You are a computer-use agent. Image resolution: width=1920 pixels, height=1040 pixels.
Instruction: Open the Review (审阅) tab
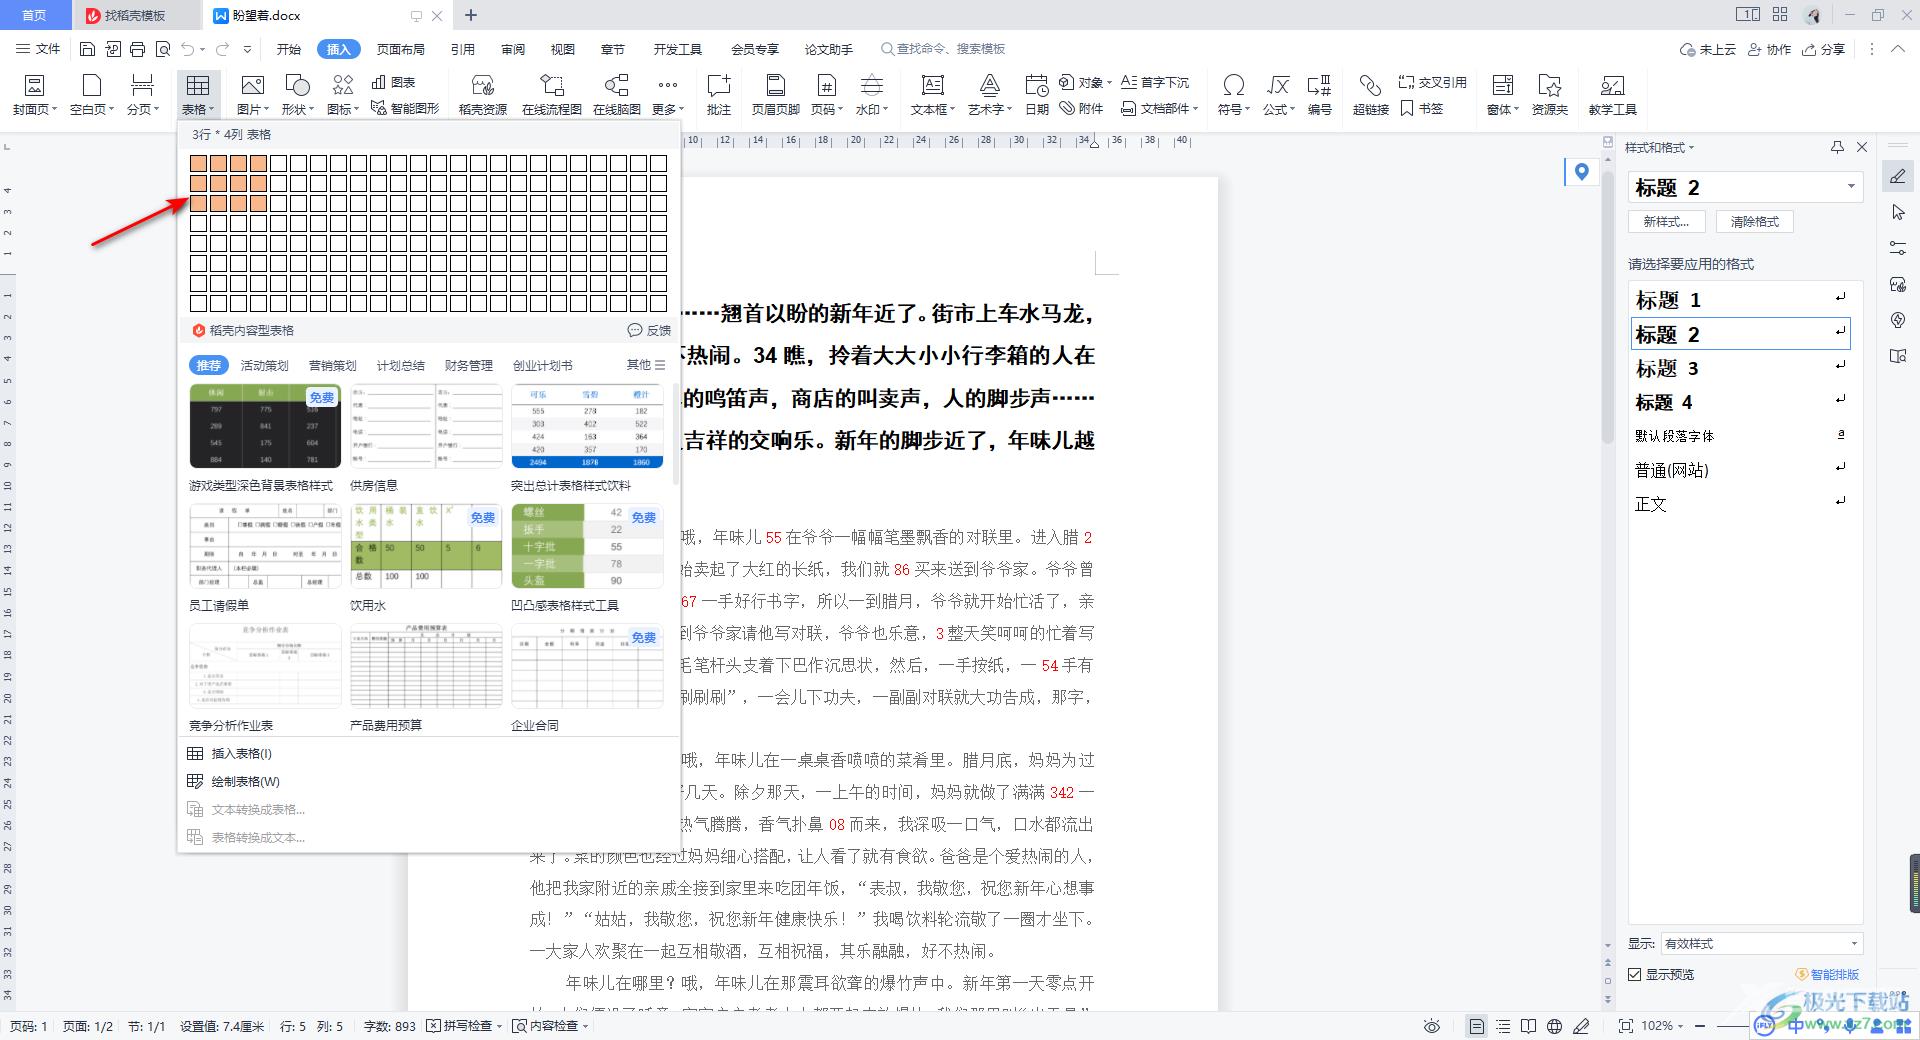[513, 49]
